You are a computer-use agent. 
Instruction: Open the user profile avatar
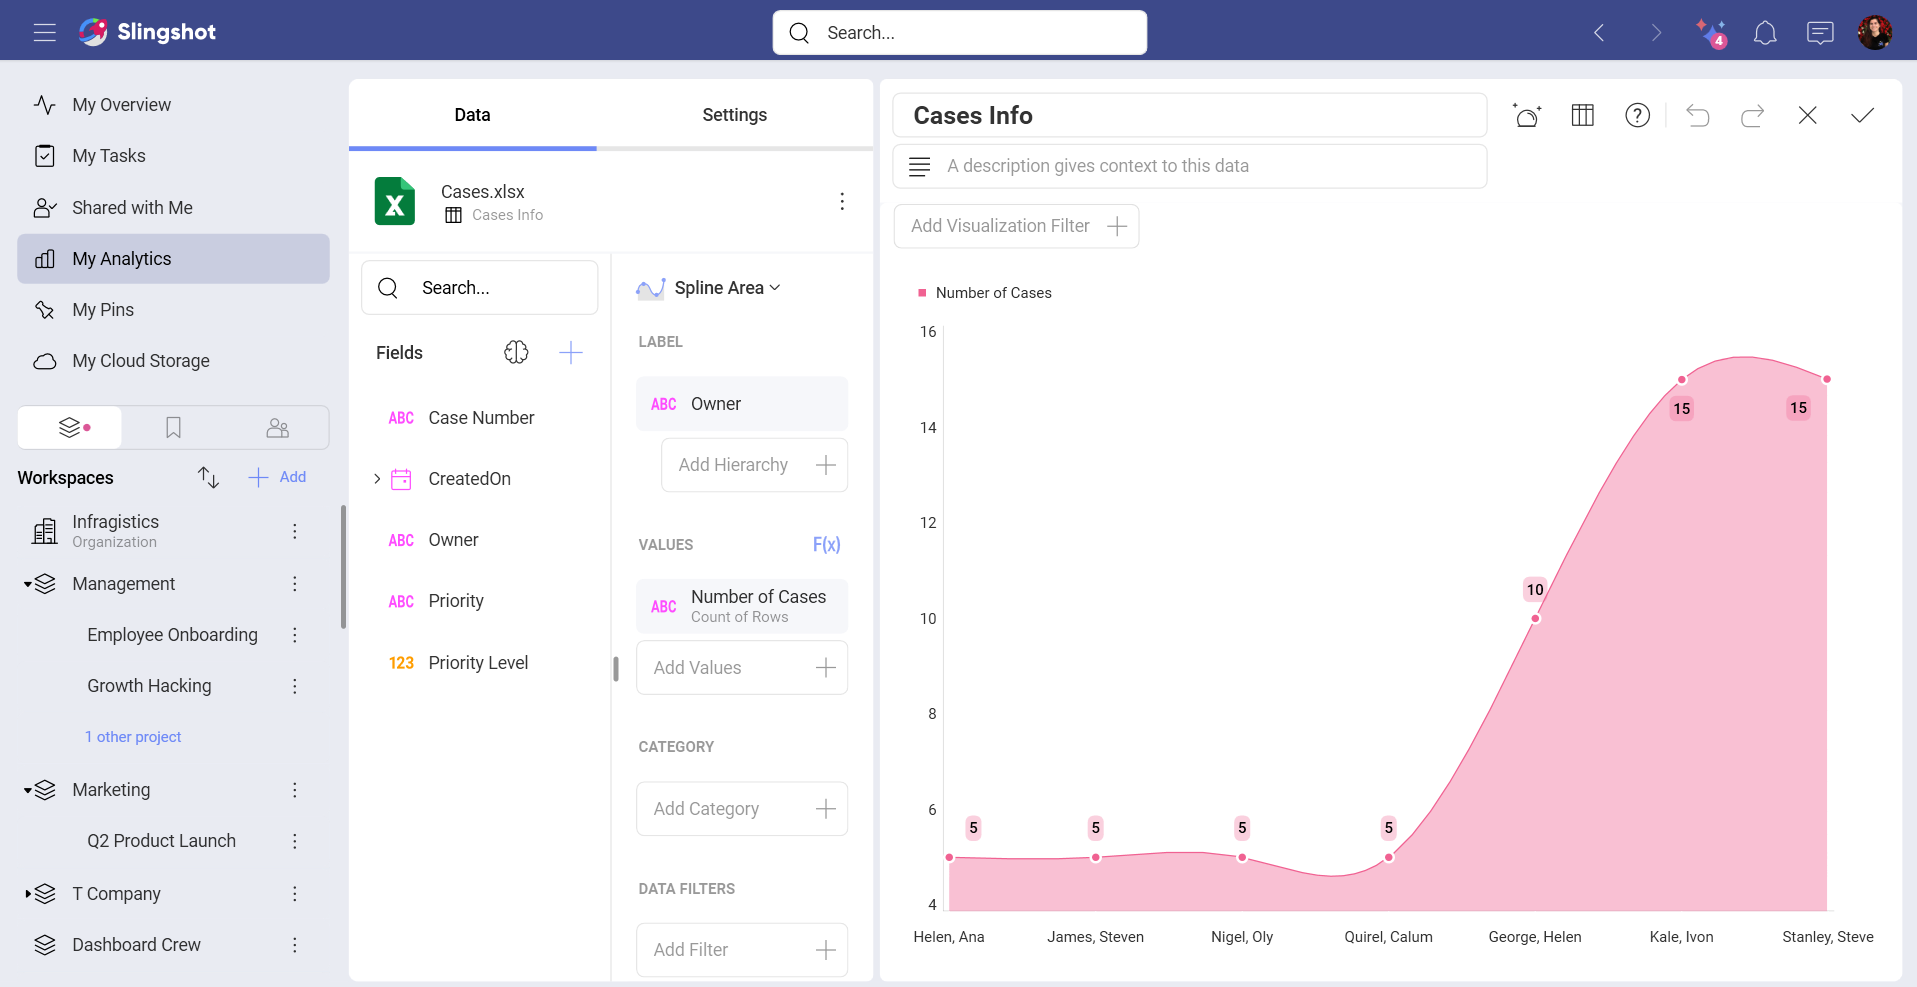[x=1874, y=32]
